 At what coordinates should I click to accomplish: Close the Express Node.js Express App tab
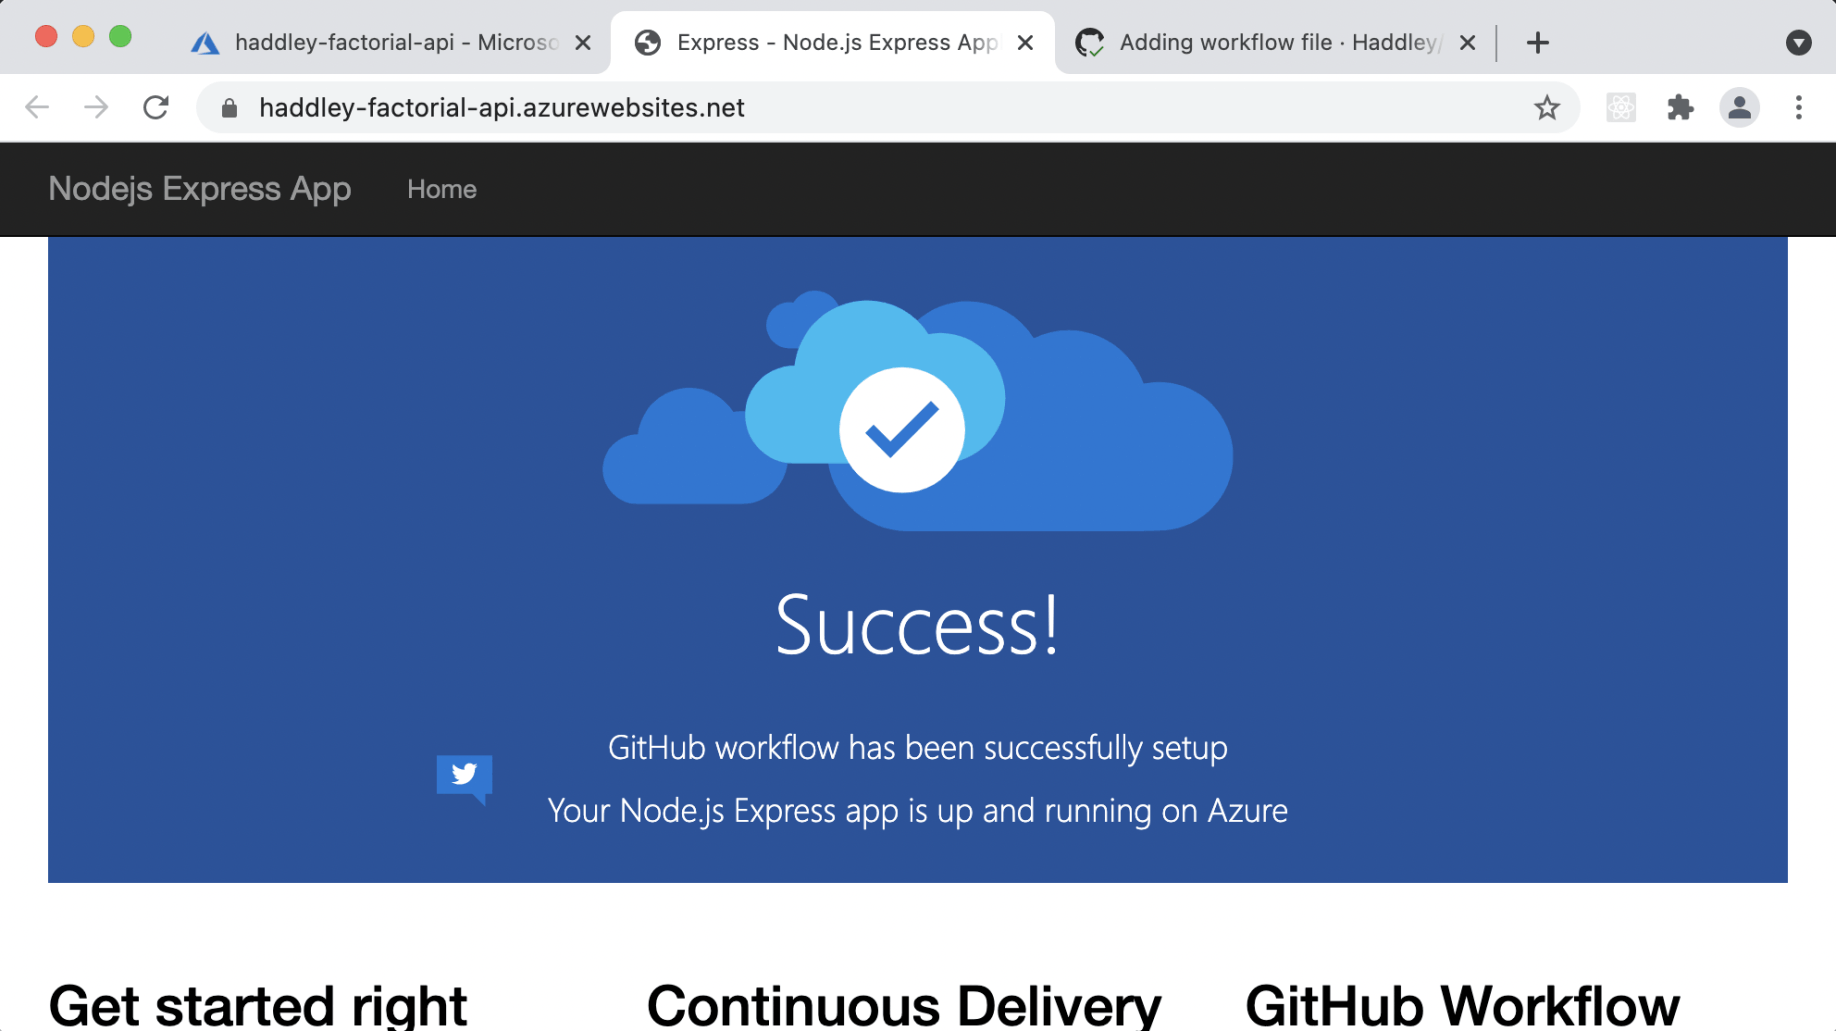[x=1025, y=43]
